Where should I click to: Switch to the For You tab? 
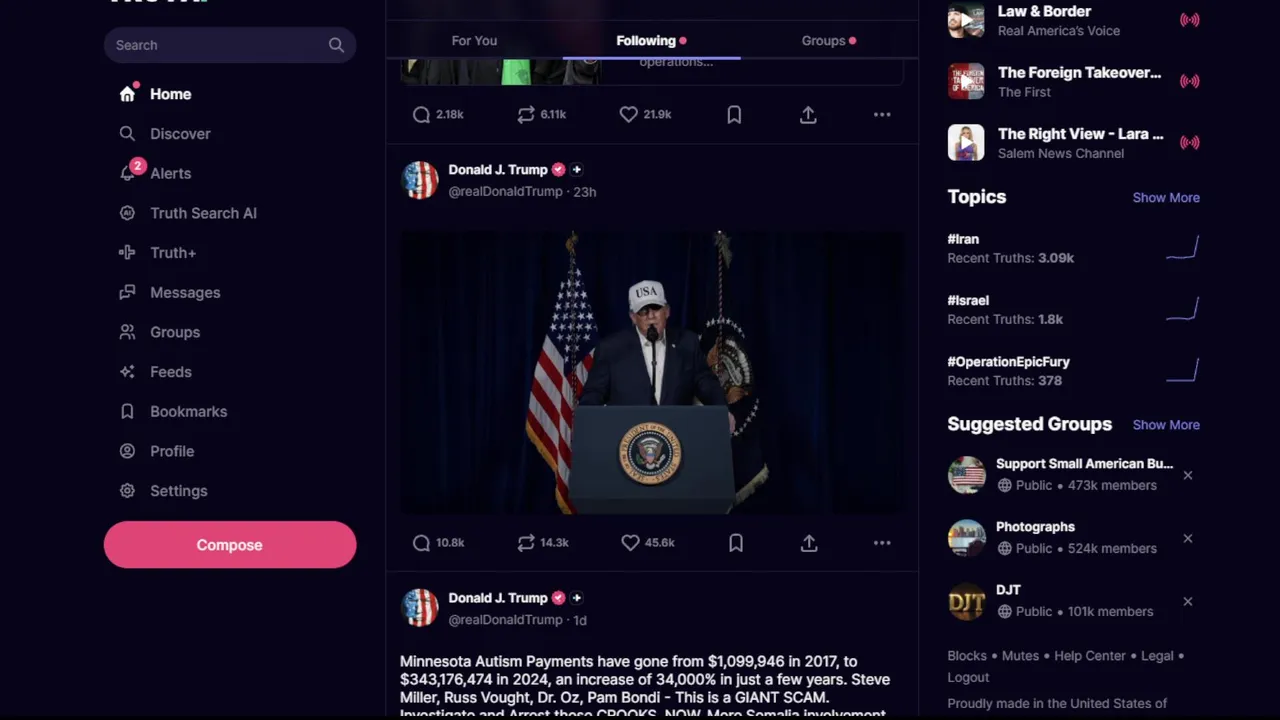pos(474,41)
